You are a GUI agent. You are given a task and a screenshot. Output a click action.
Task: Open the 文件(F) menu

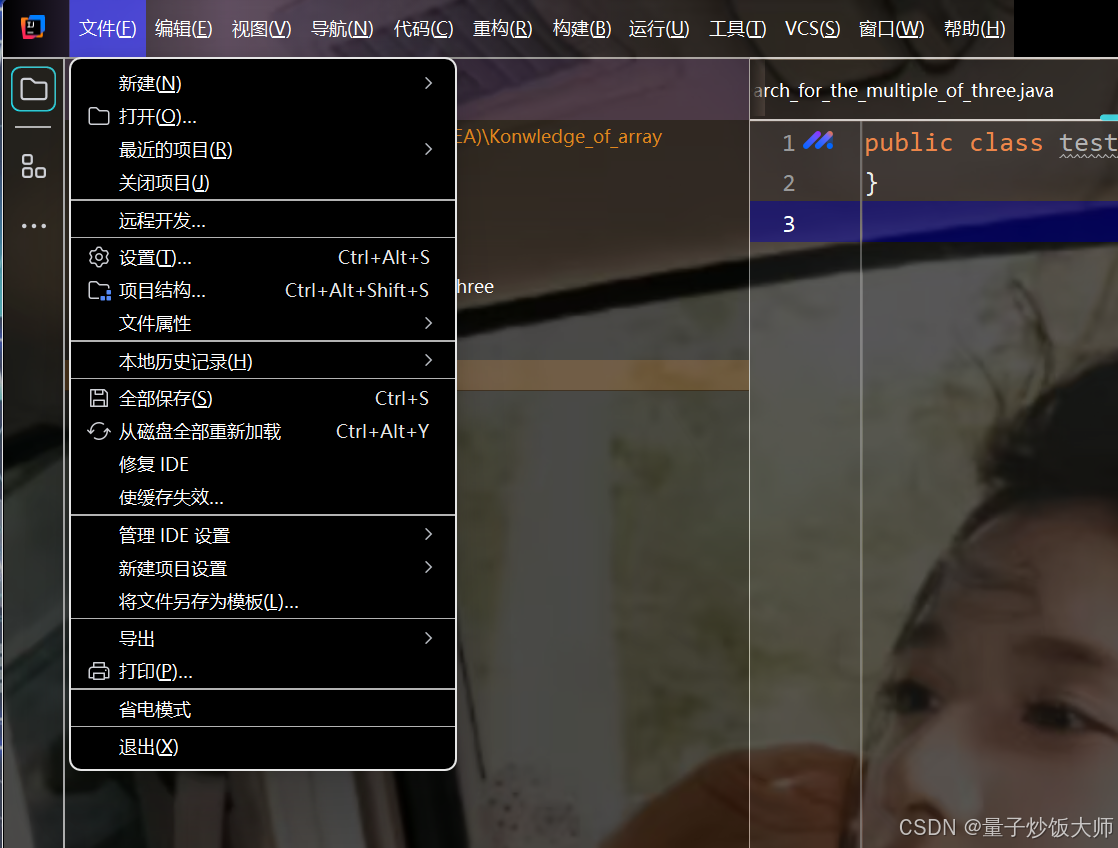108,29
